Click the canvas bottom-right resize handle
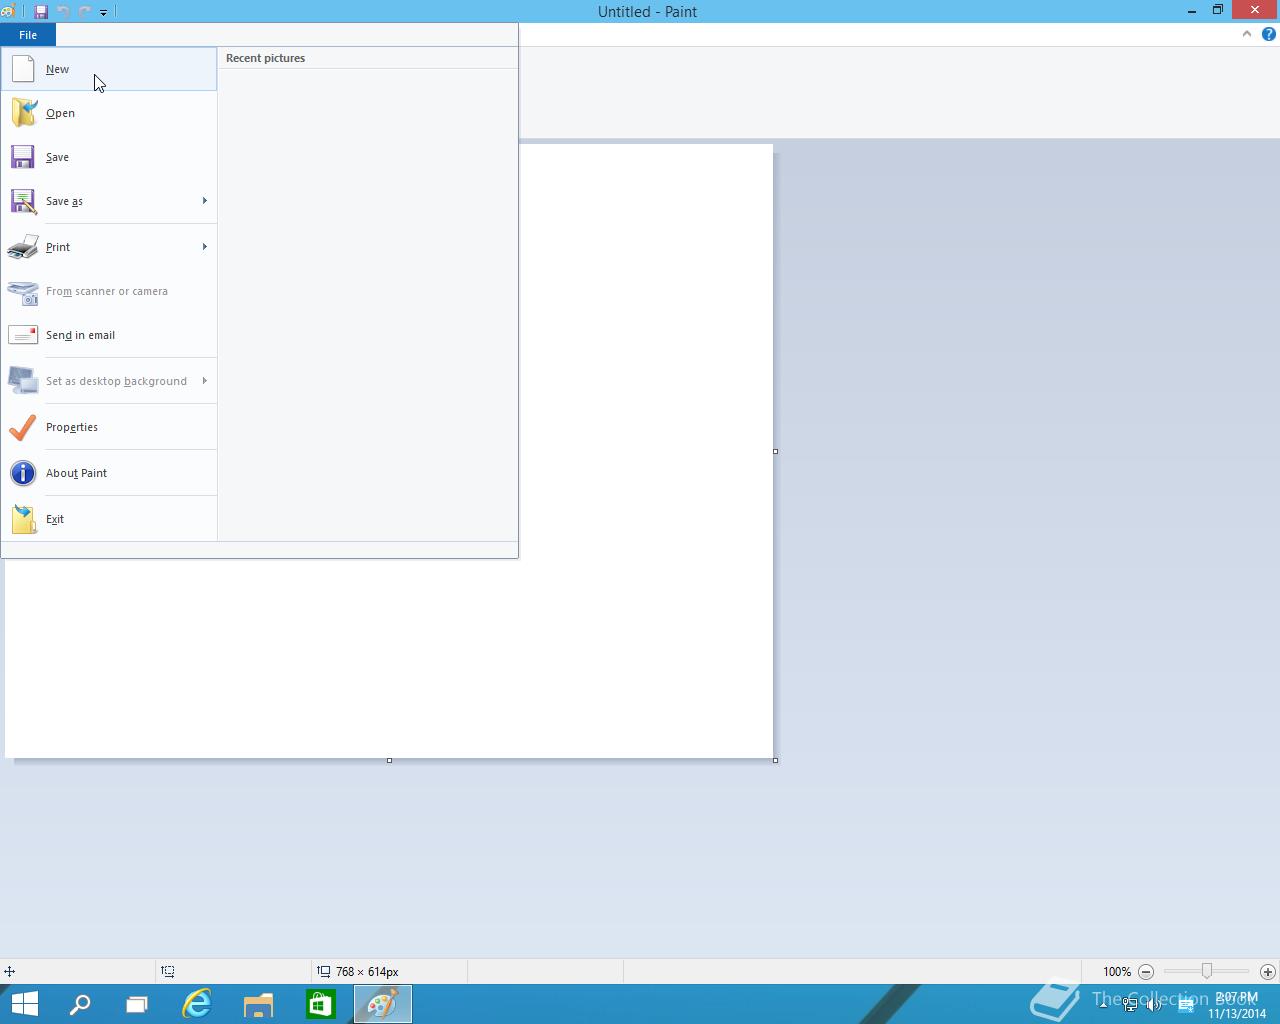1280x1024 pixels. pos(775,760)
